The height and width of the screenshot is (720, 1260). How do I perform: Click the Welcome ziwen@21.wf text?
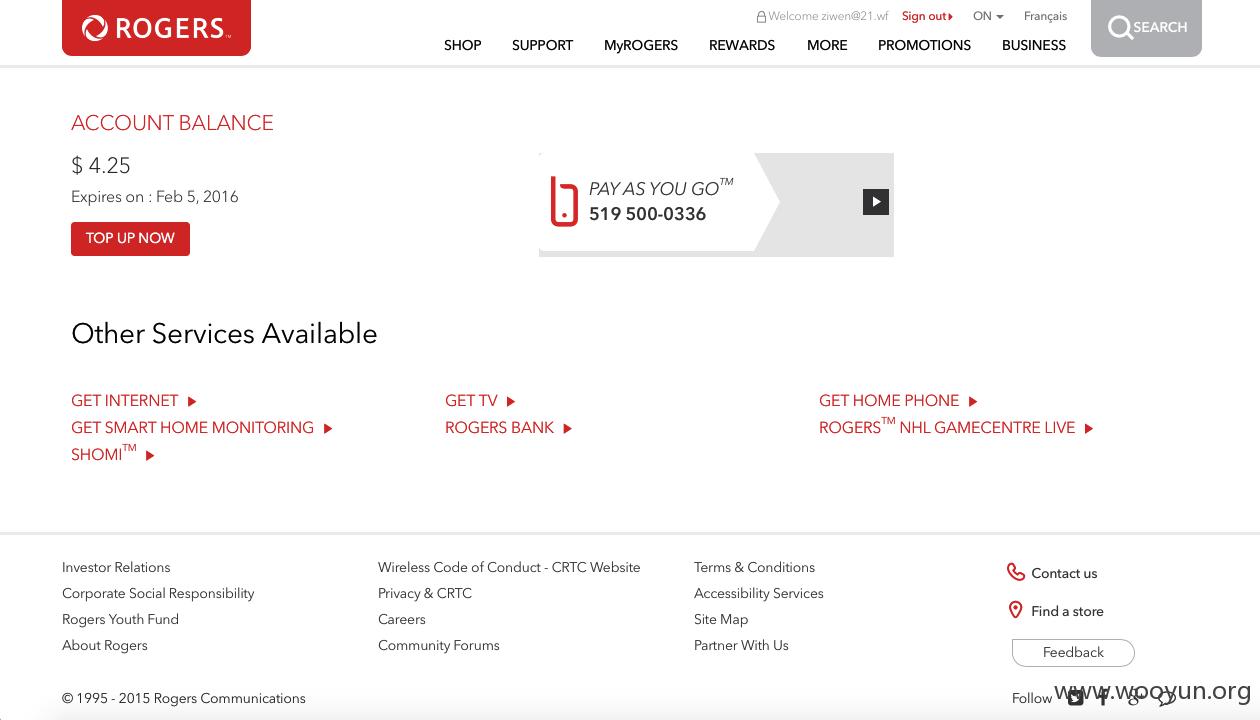828,16
